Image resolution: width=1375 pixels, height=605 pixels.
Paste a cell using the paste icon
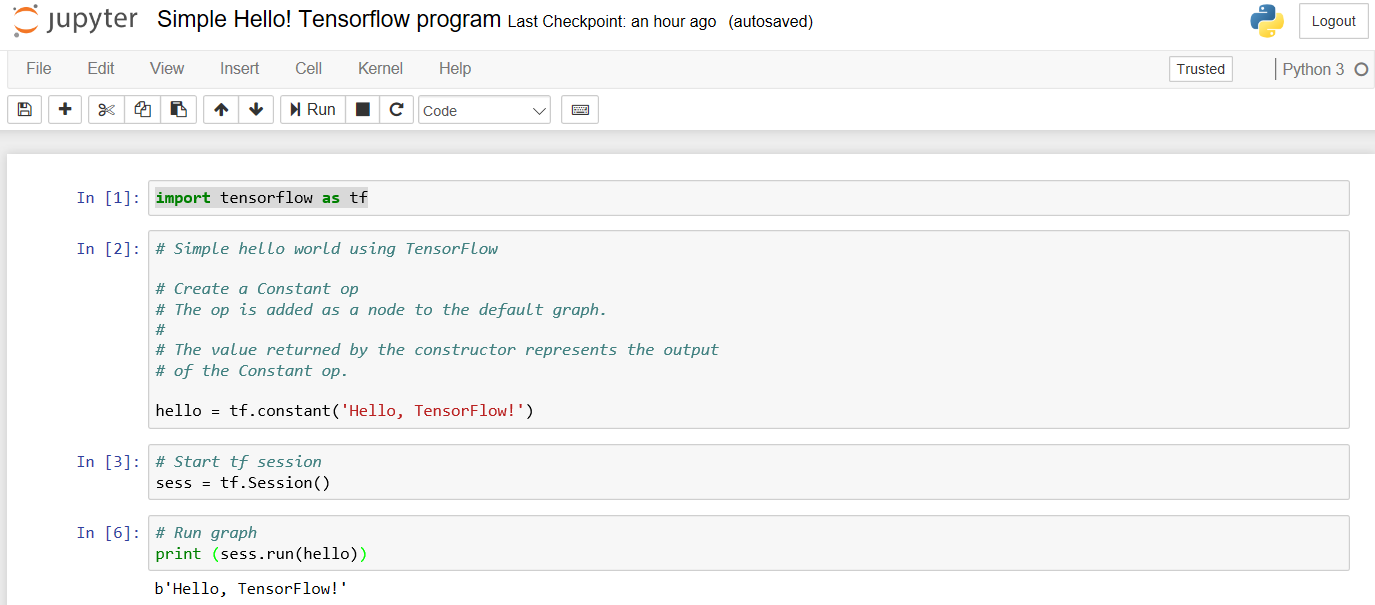(x=179, y=109)
